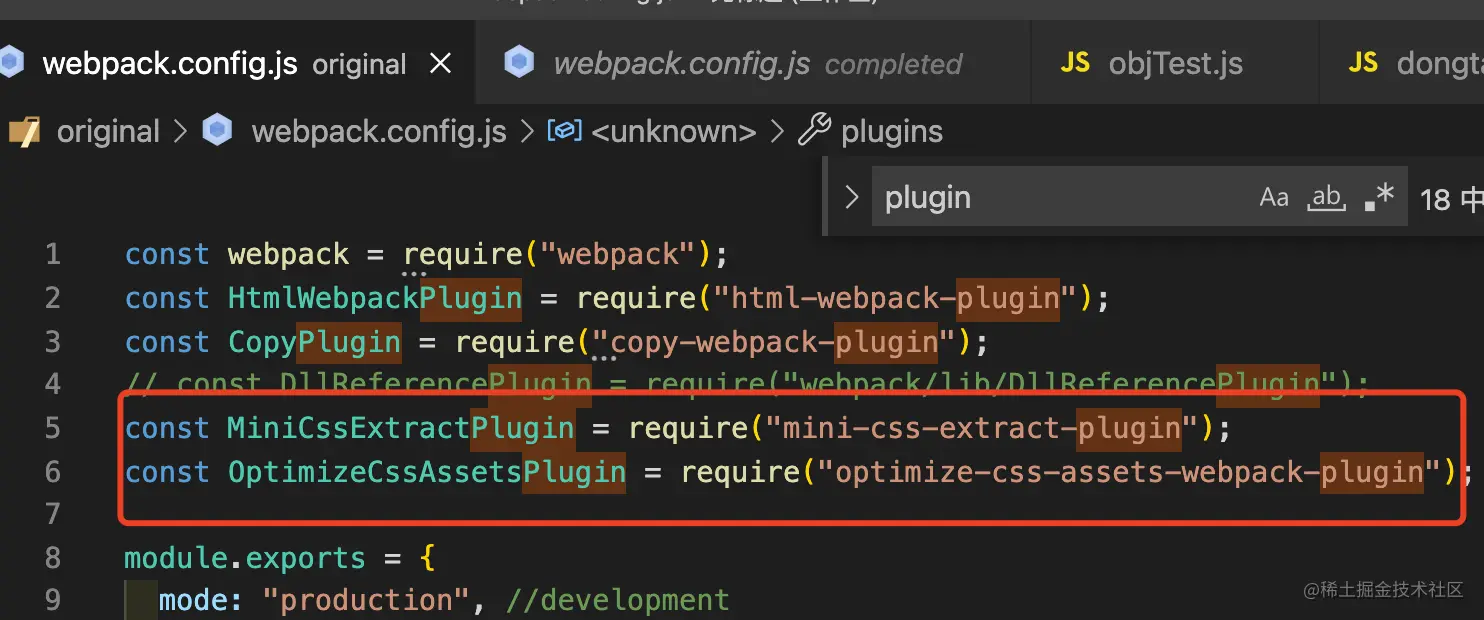Viewport: 1484px width, 620px height.
Task: Enable Use Regular Expression search
Action: coord(1379,198)
